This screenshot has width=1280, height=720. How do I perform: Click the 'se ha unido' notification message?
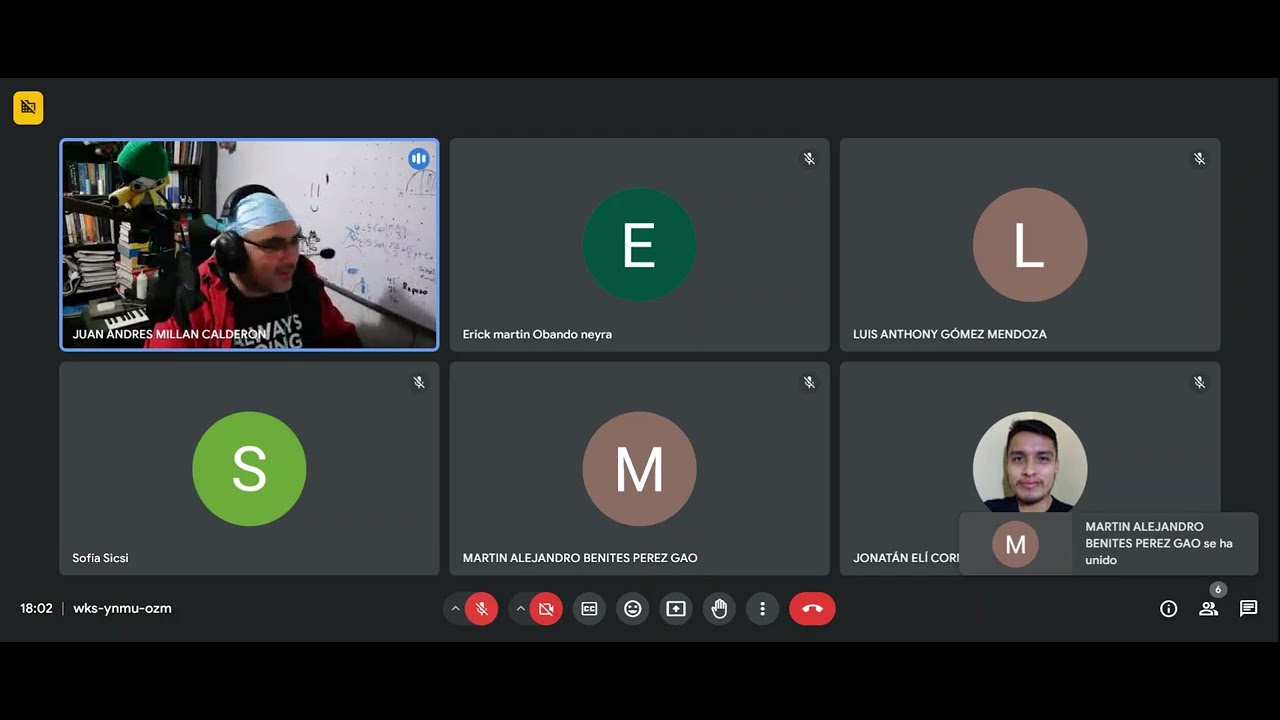coord(1159,543)
